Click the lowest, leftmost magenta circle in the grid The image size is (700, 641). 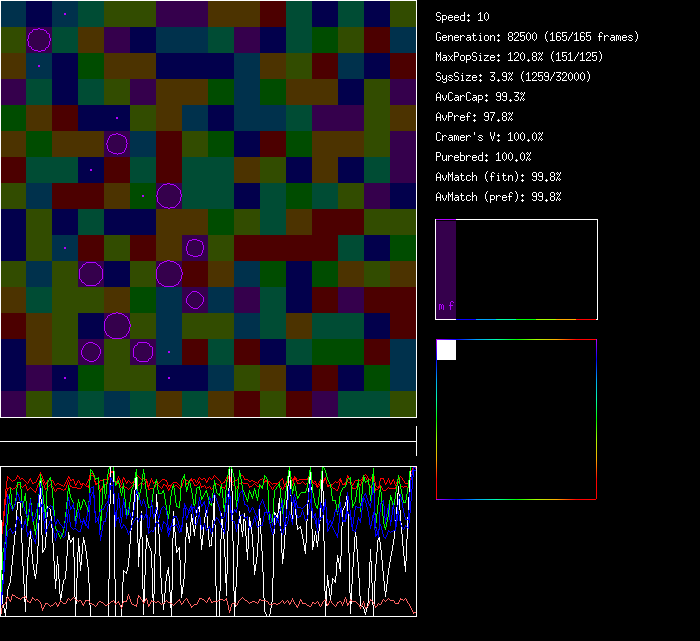coord(91,351)
